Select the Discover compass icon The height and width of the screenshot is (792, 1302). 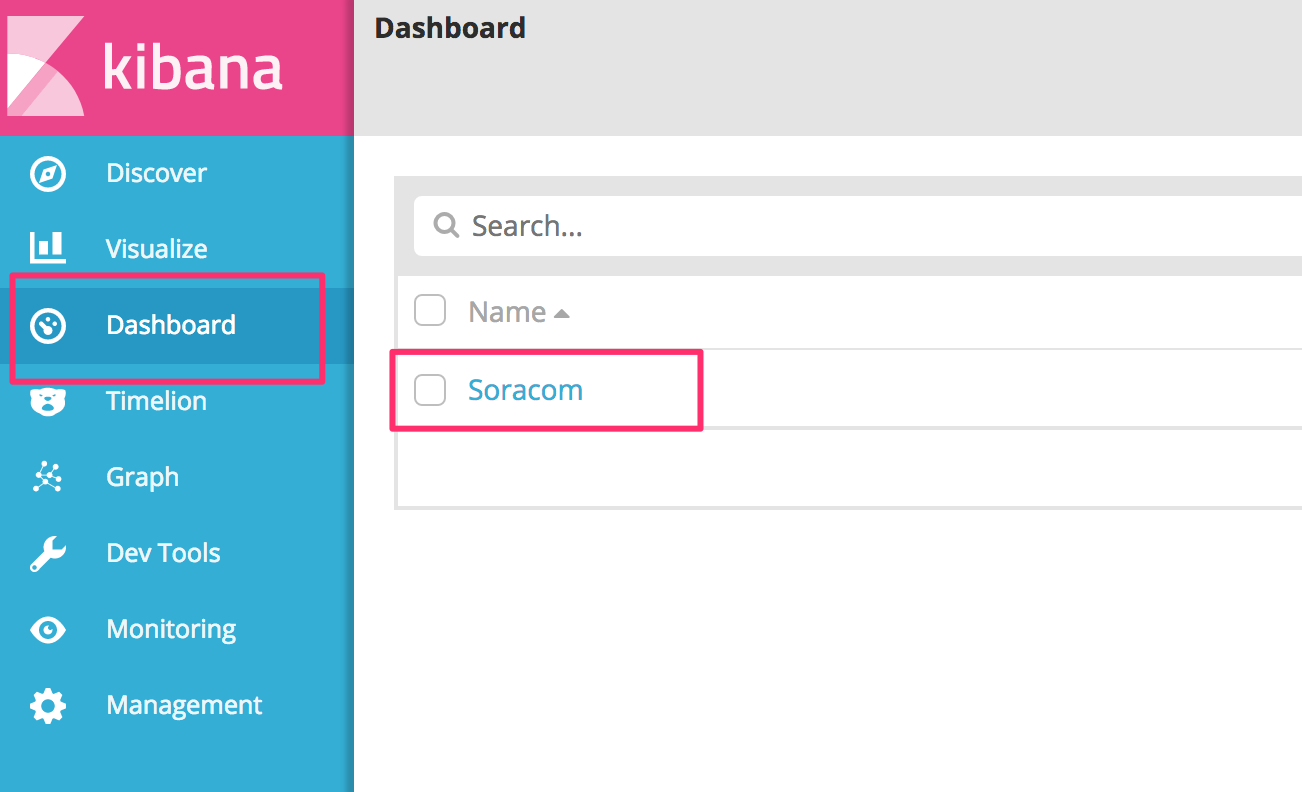(x=48, y=172)
